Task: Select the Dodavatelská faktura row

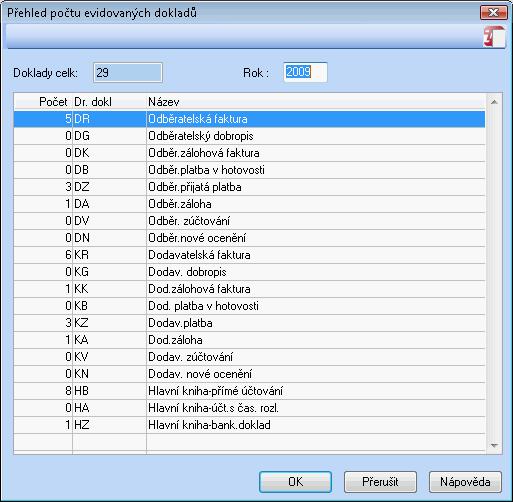Action: pos(249,255)
